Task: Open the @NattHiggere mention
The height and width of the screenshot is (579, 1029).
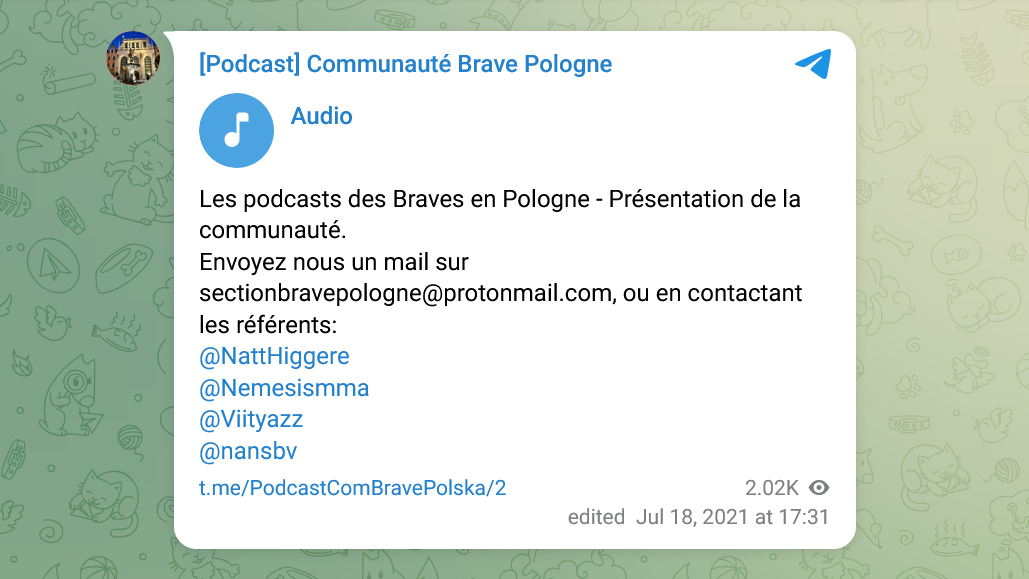Action: click(x=274, y=356)
